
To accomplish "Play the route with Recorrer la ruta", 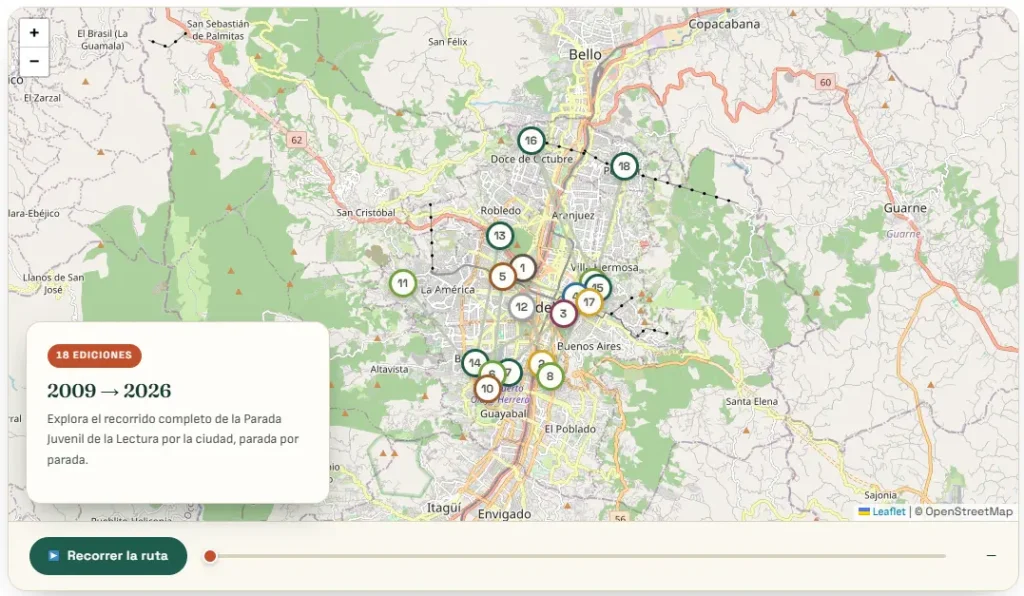I will click(x=108, y=556).
